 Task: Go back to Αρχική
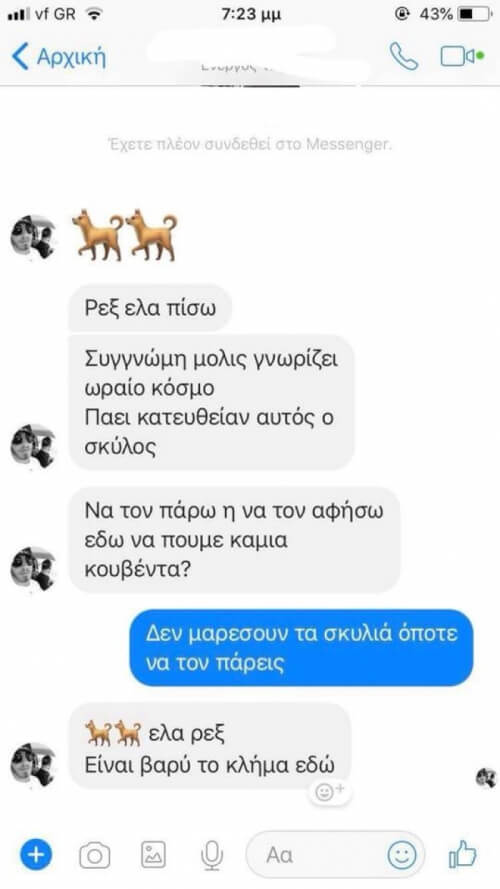pyautogui.click(x=58, y=57)
